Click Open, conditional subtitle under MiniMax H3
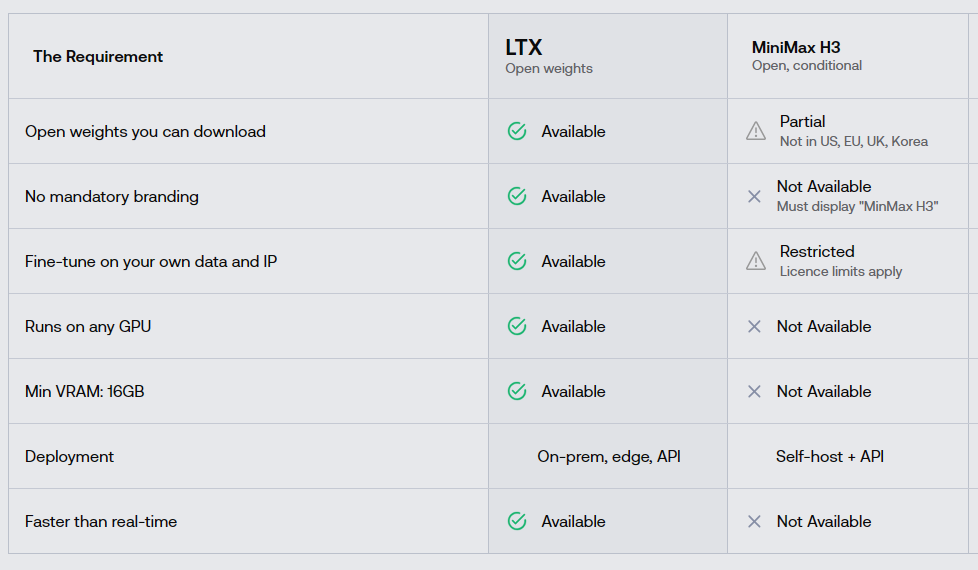The image size is (978, 570). (806, 65)
